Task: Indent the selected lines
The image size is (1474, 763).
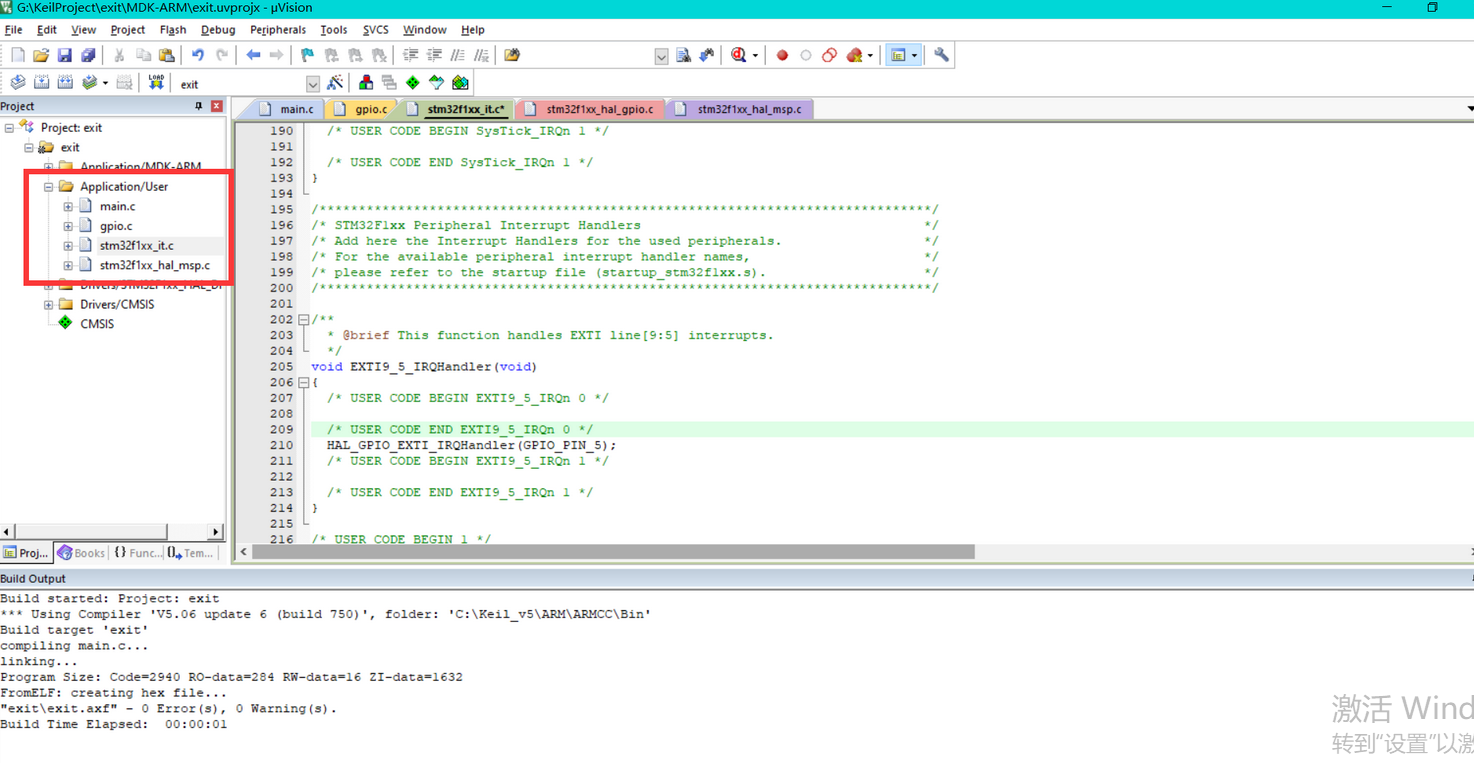Action: (x=410, y=56)
